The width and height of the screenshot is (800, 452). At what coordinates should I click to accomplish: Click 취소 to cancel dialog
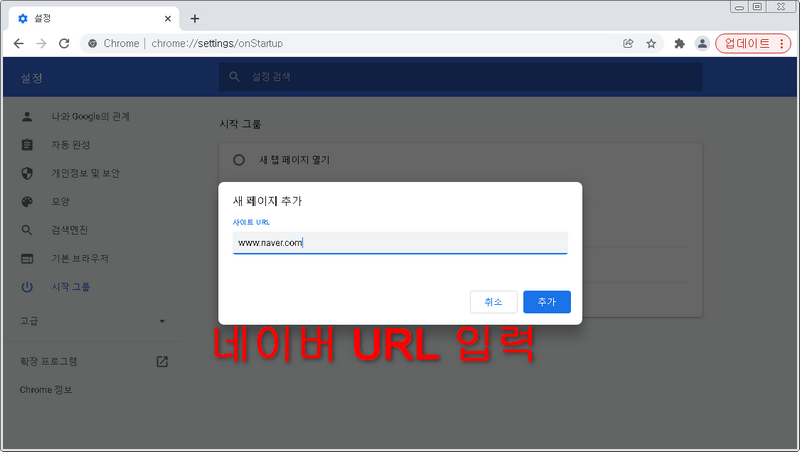(493, 302)
